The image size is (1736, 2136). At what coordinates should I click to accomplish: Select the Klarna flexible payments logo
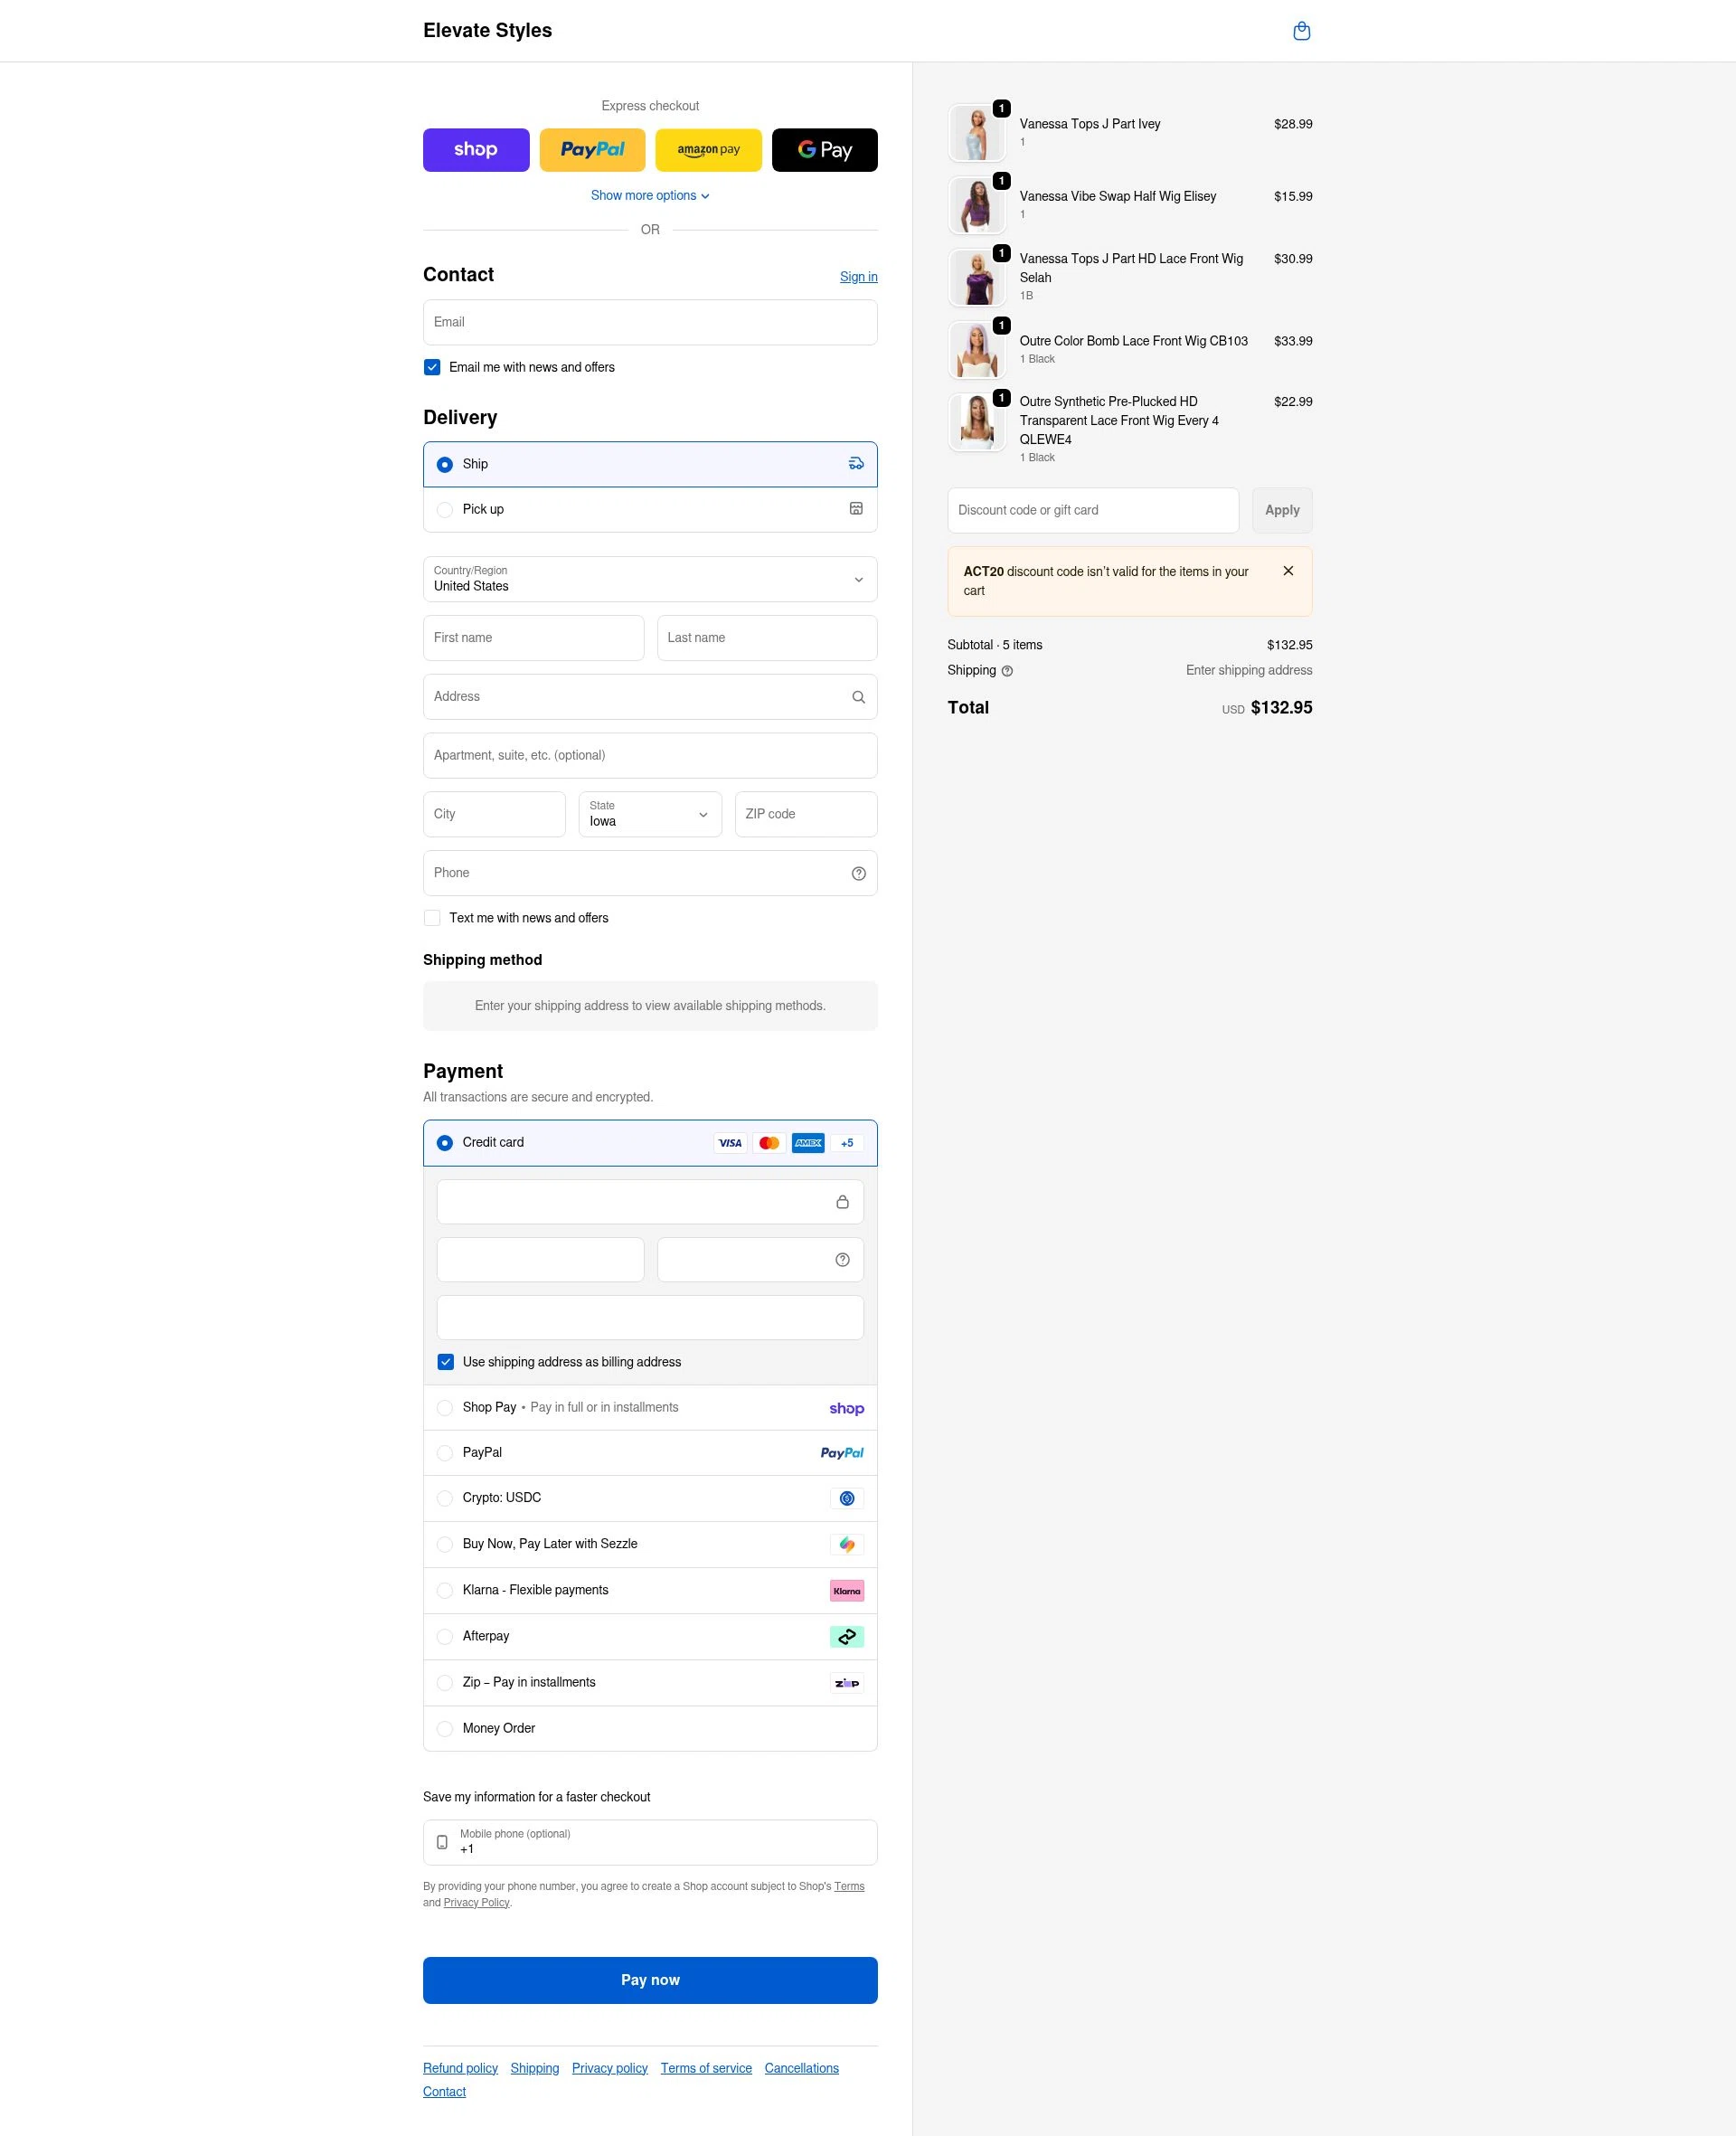coord(846,1590)
